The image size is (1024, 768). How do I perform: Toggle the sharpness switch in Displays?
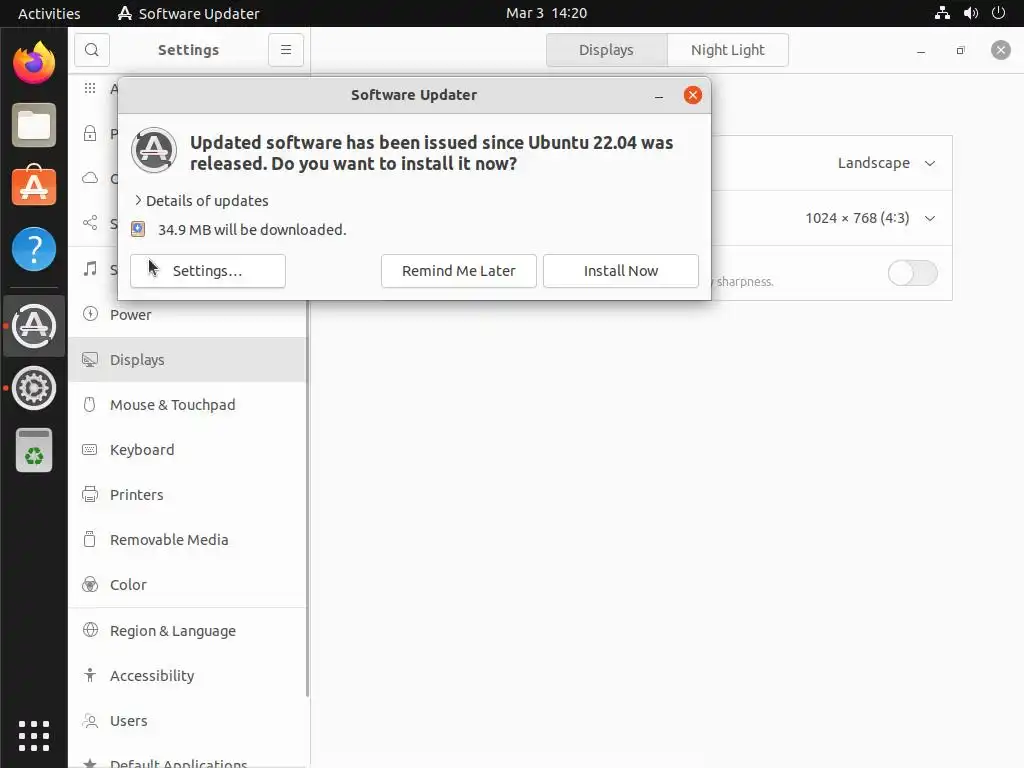tap(912, 273)
